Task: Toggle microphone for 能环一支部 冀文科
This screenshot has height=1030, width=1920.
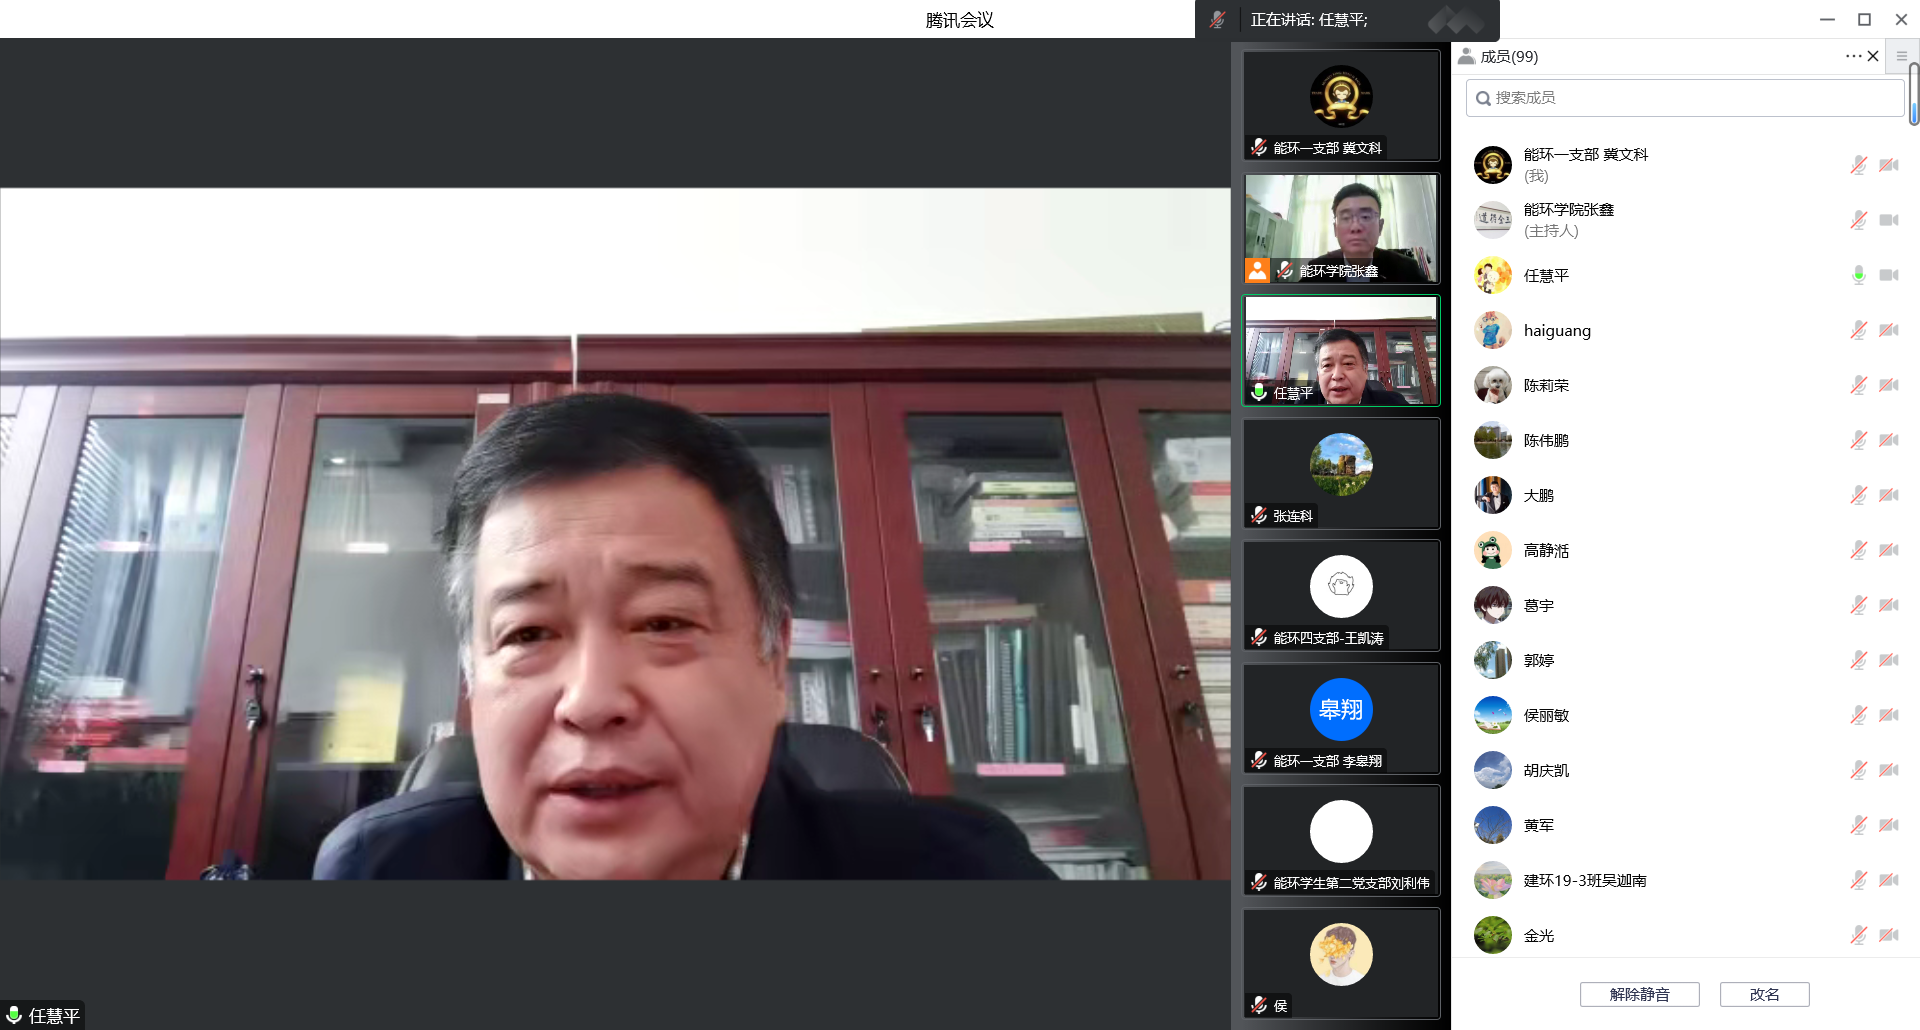Action: coord(1858,165)
